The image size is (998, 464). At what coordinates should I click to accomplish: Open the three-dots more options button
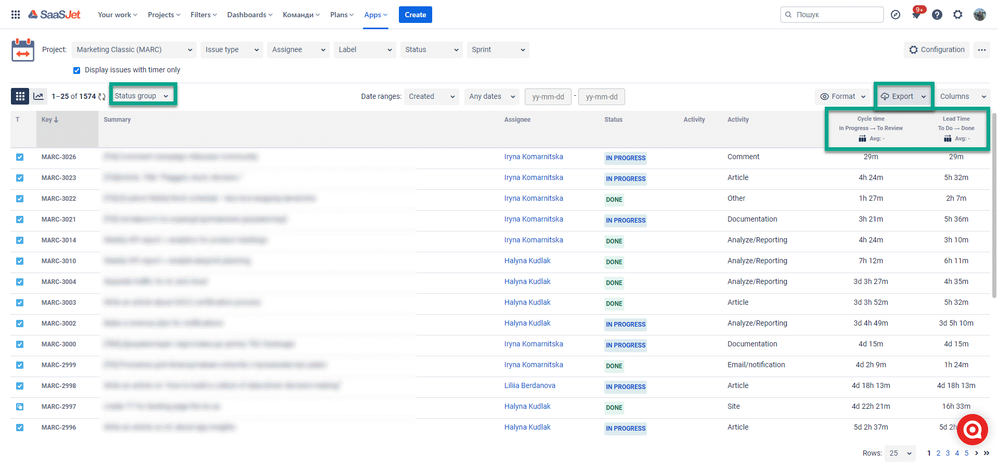981,50
